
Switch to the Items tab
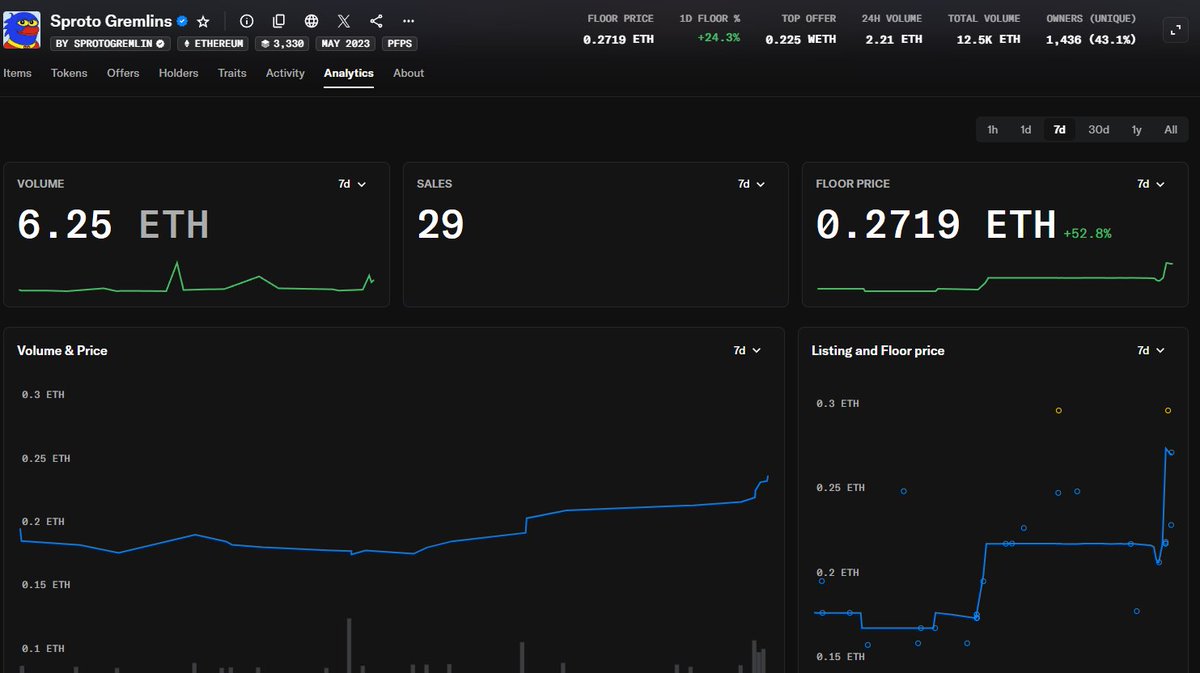(x=17, y=73)
